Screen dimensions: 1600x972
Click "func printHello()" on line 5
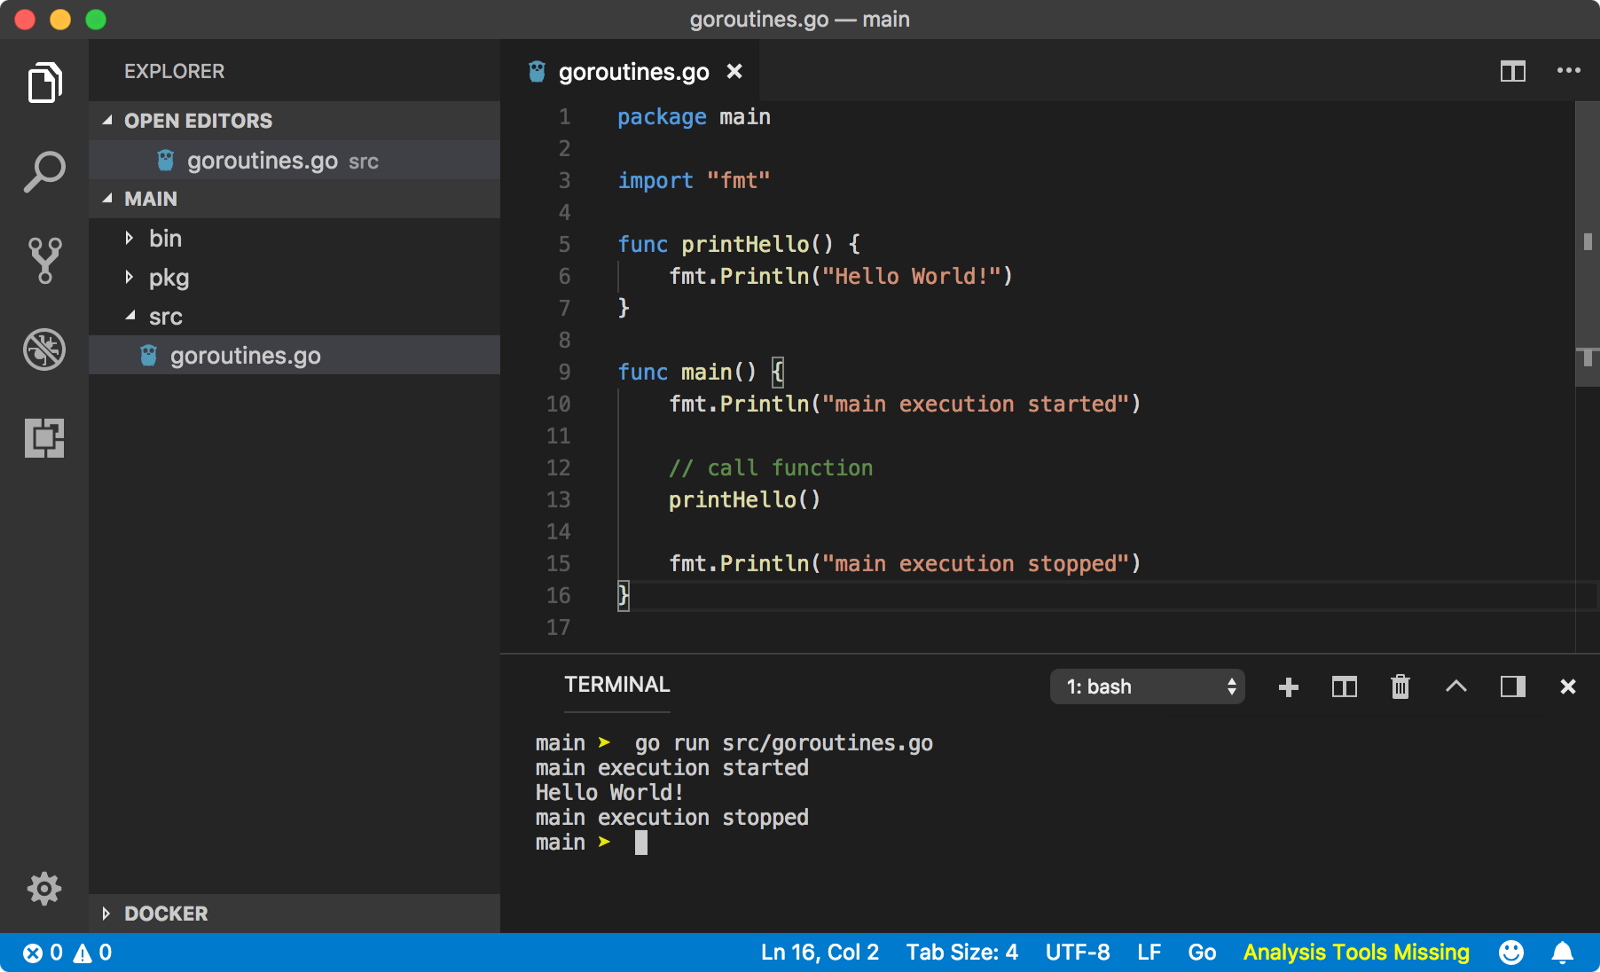726,244
